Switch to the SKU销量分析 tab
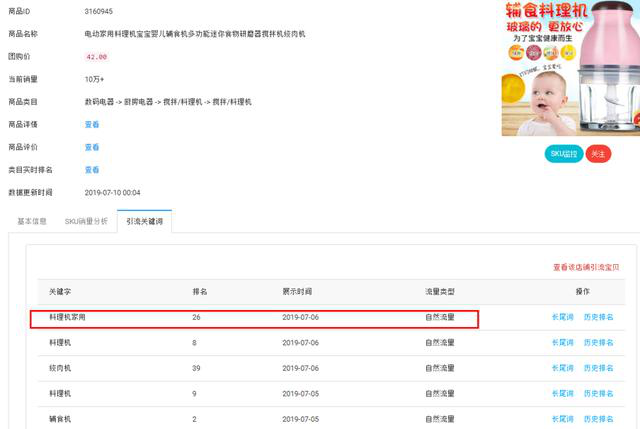Screen dimensions: 640x429 click(x=86, y=221)
